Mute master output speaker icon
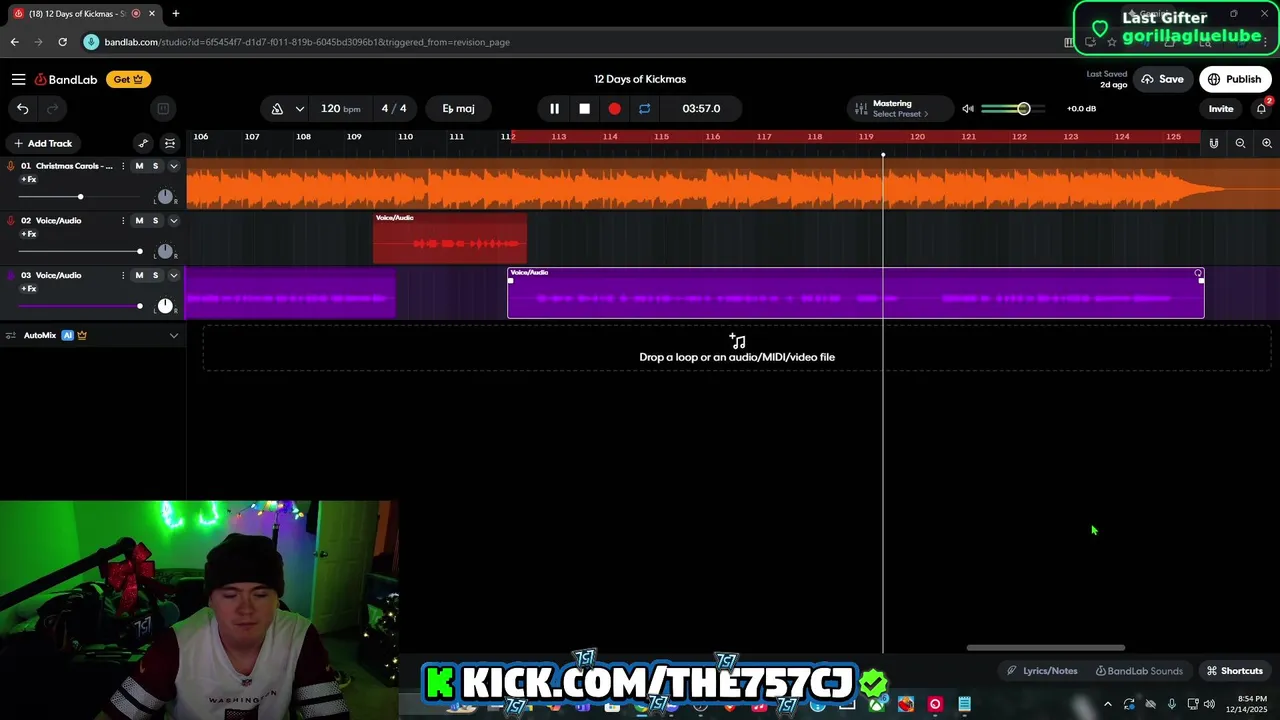This screenshot has height=720, width=1280. click(x=967, y=108)
